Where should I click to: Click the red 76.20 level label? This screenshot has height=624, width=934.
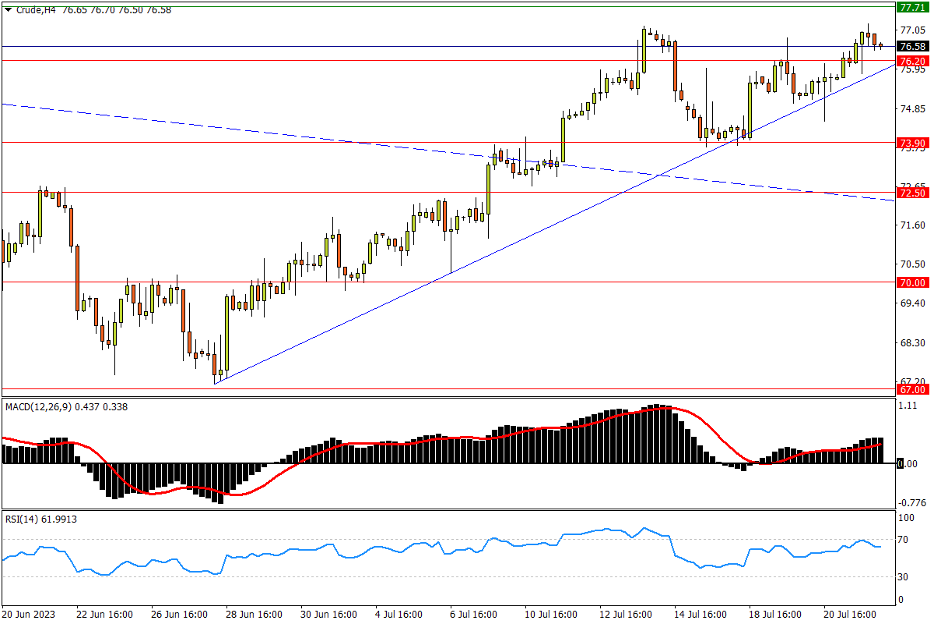pos(911,61)
